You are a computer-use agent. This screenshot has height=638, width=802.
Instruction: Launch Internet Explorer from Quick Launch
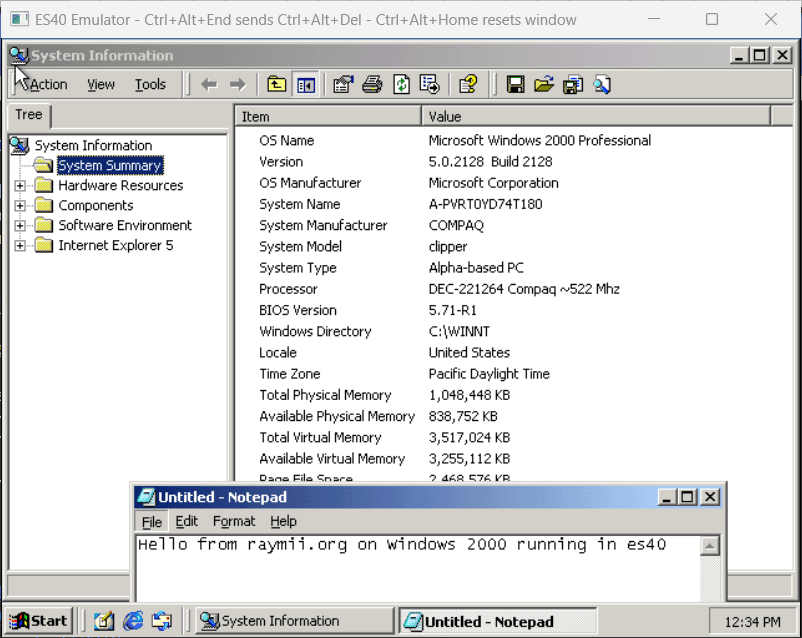(133, 621)
